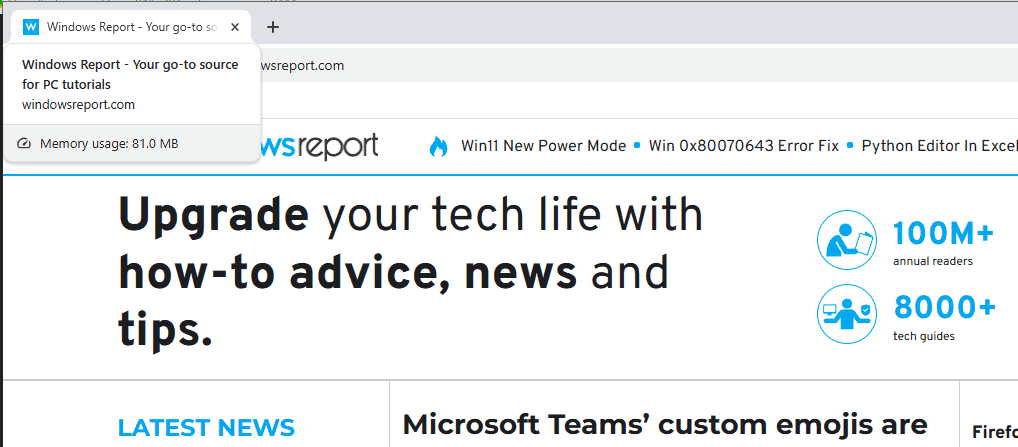
Task: Open the Microsoft Teams' custom emojis article
Action: point(665,426)
